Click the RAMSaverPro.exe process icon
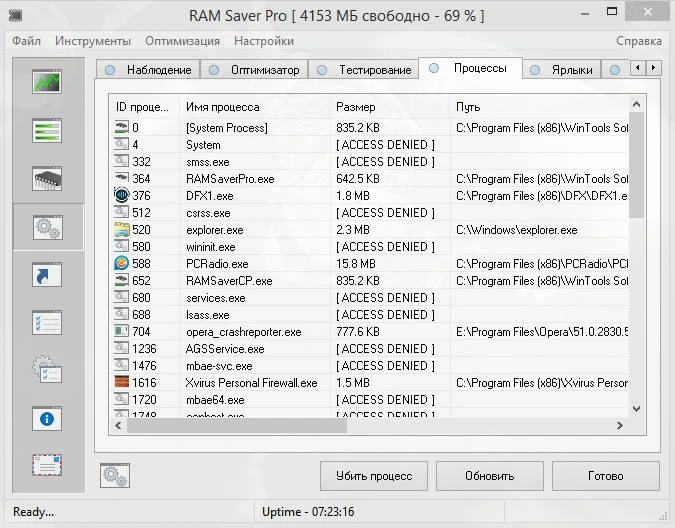 (121, 178)
